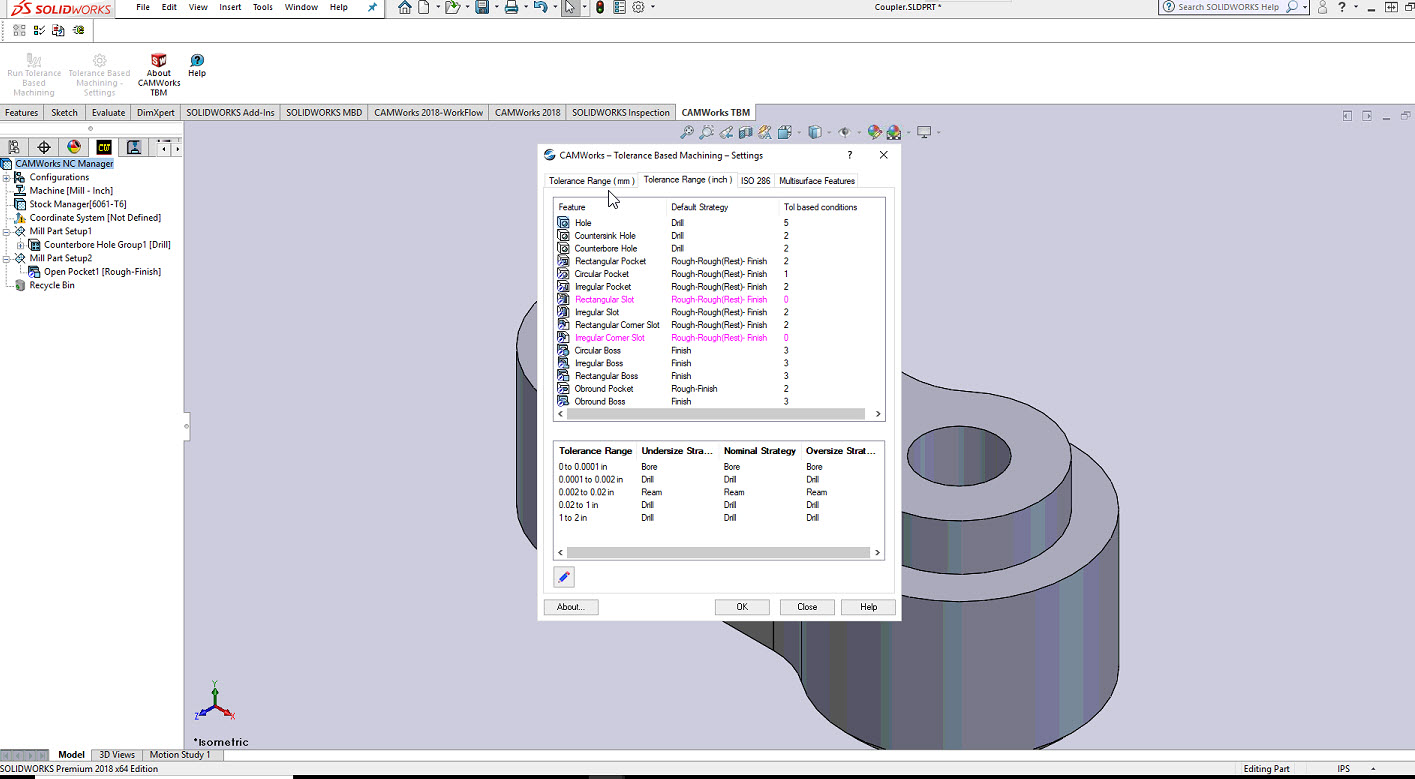Click the Close button in dialog
This screenshot has width=1415, height=779.
tap(807, 607)
